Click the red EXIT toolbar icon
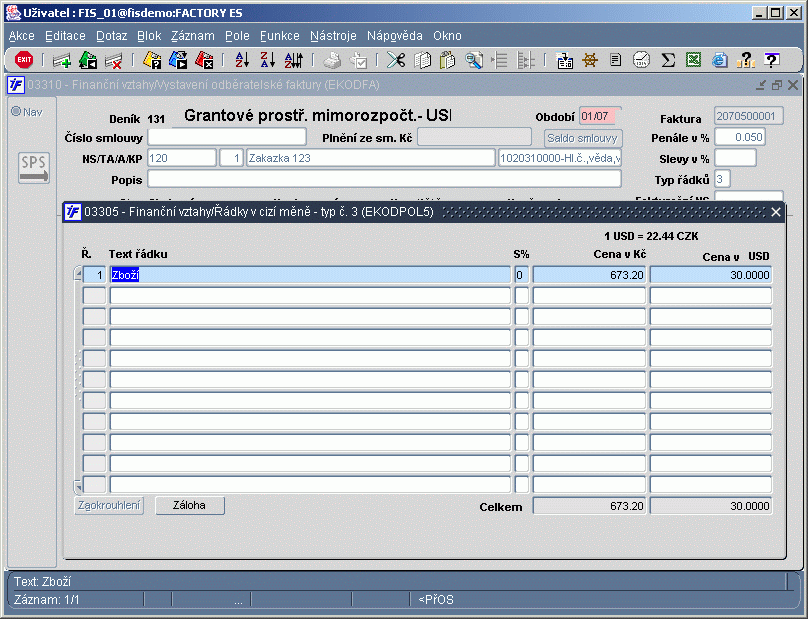This screenshot has height=619, width=808. 24,60
